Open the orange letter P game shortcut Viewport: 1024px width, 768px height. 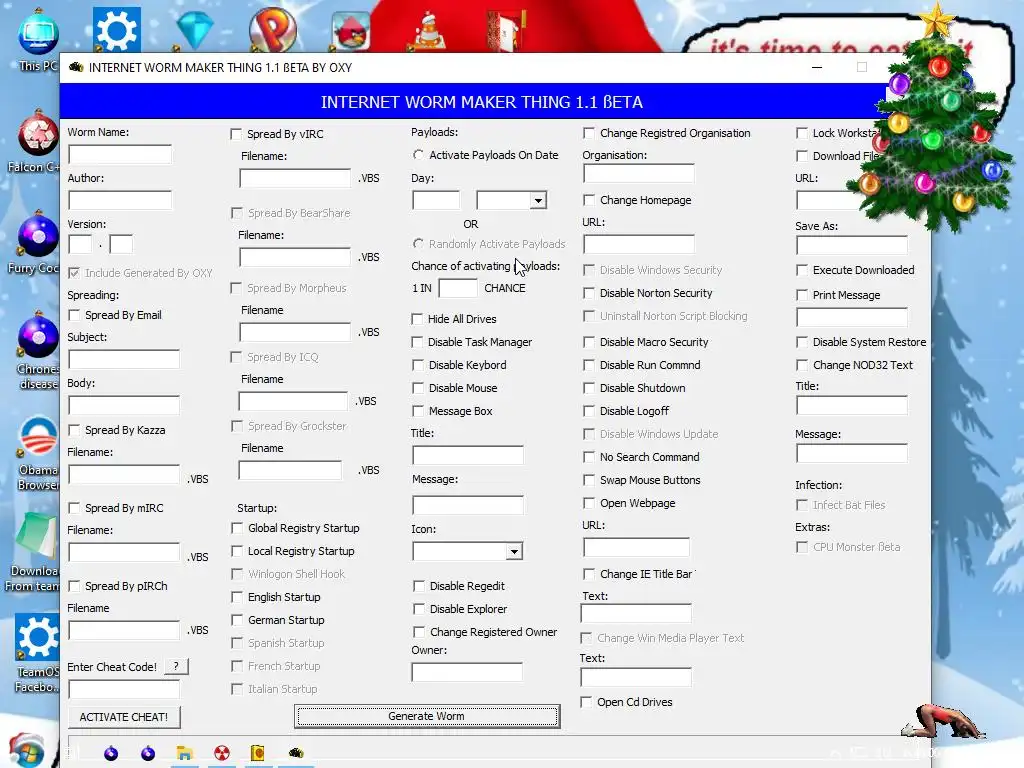coord(273,29)
